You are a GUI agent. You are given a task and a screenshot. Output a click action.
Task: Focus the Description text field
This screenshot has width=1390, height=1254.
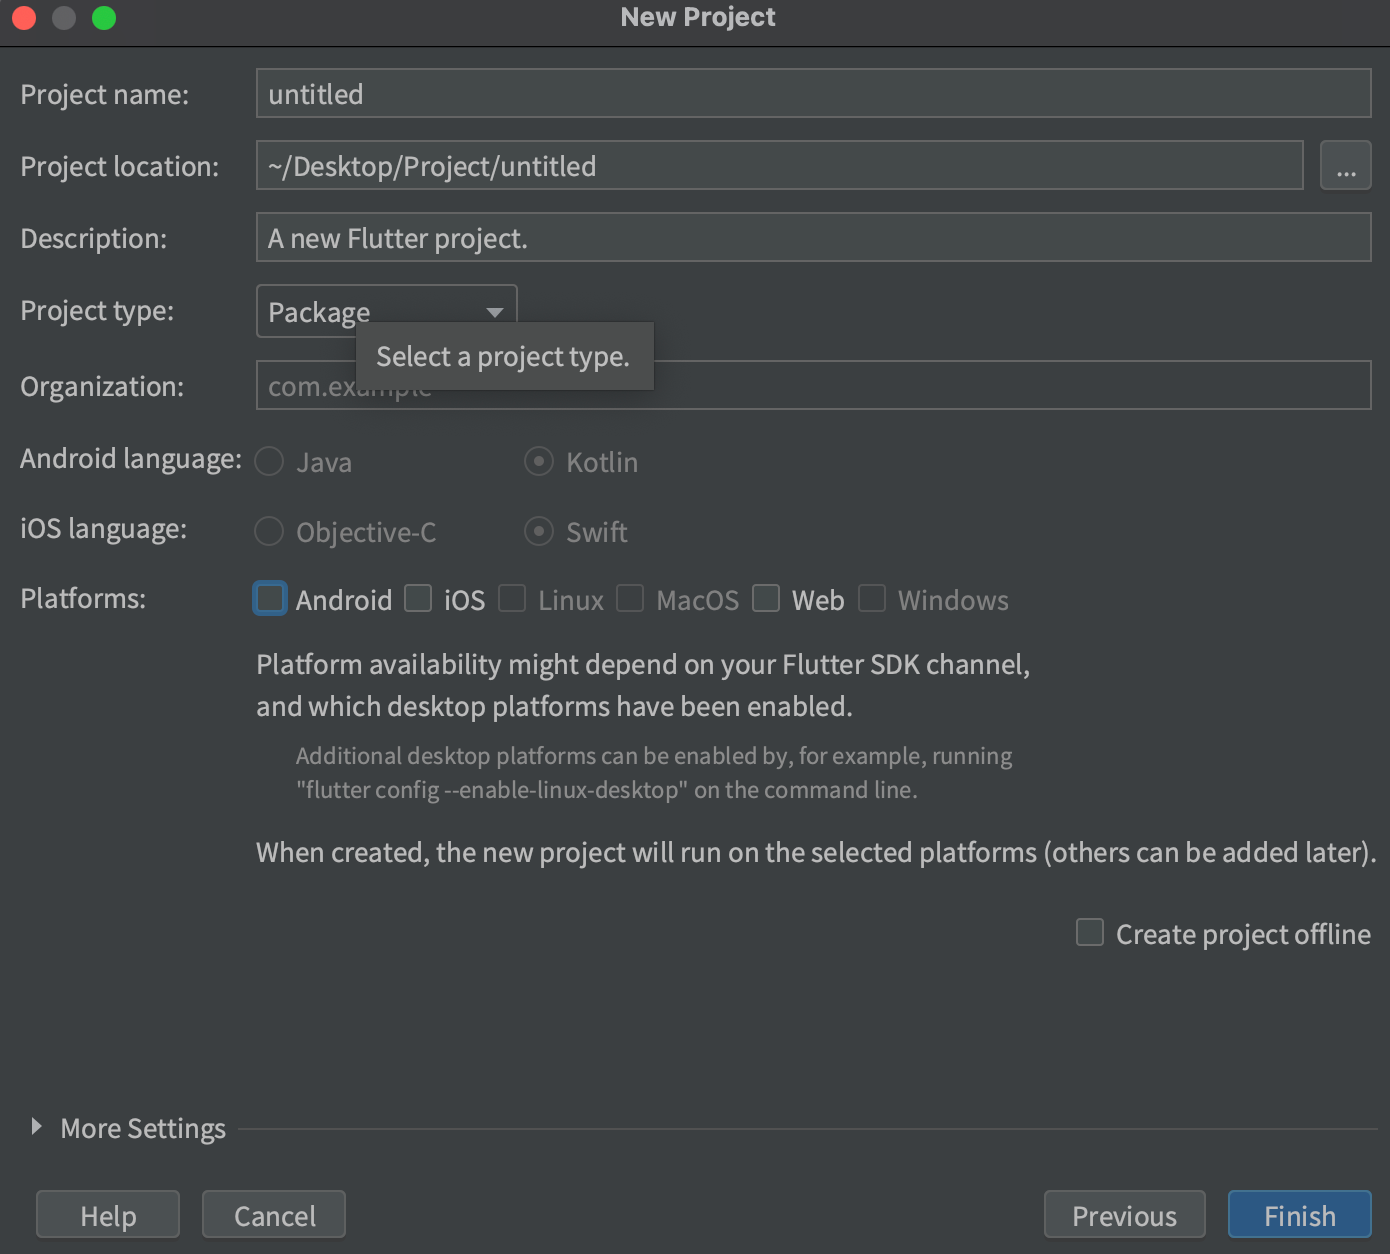point(813,238)
